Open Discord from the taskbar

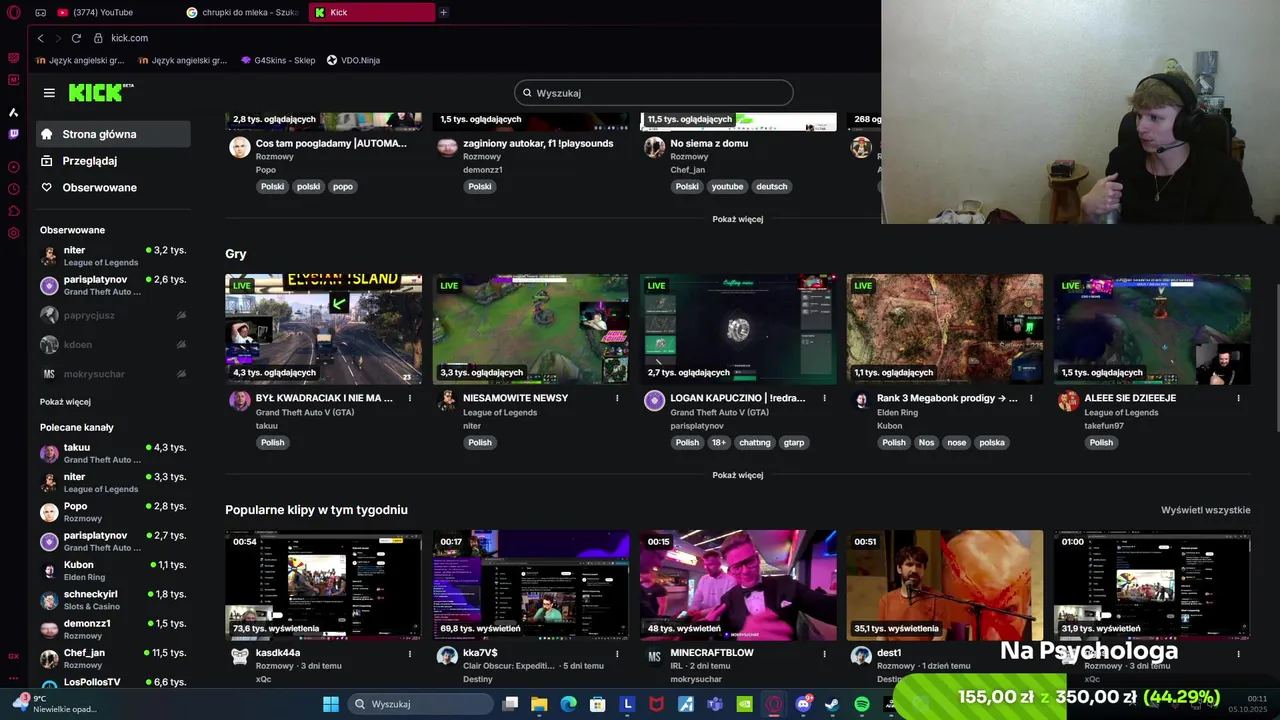click(x=803, y=704)
